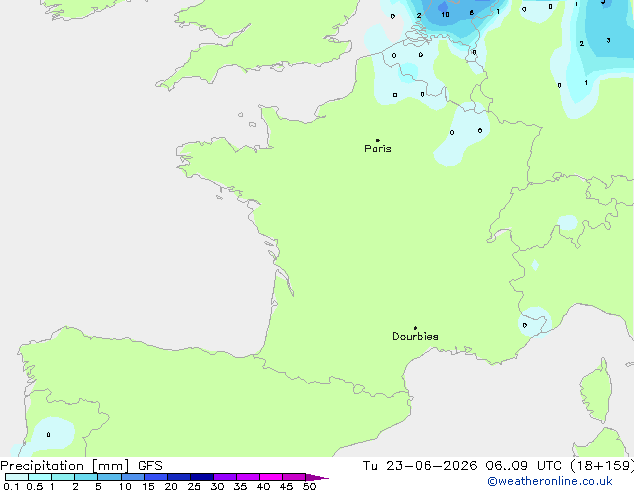Screen dimensions: 634x490
Task: Pick the 25–30 mm dark blue swatch
Action: coord(202,477)
